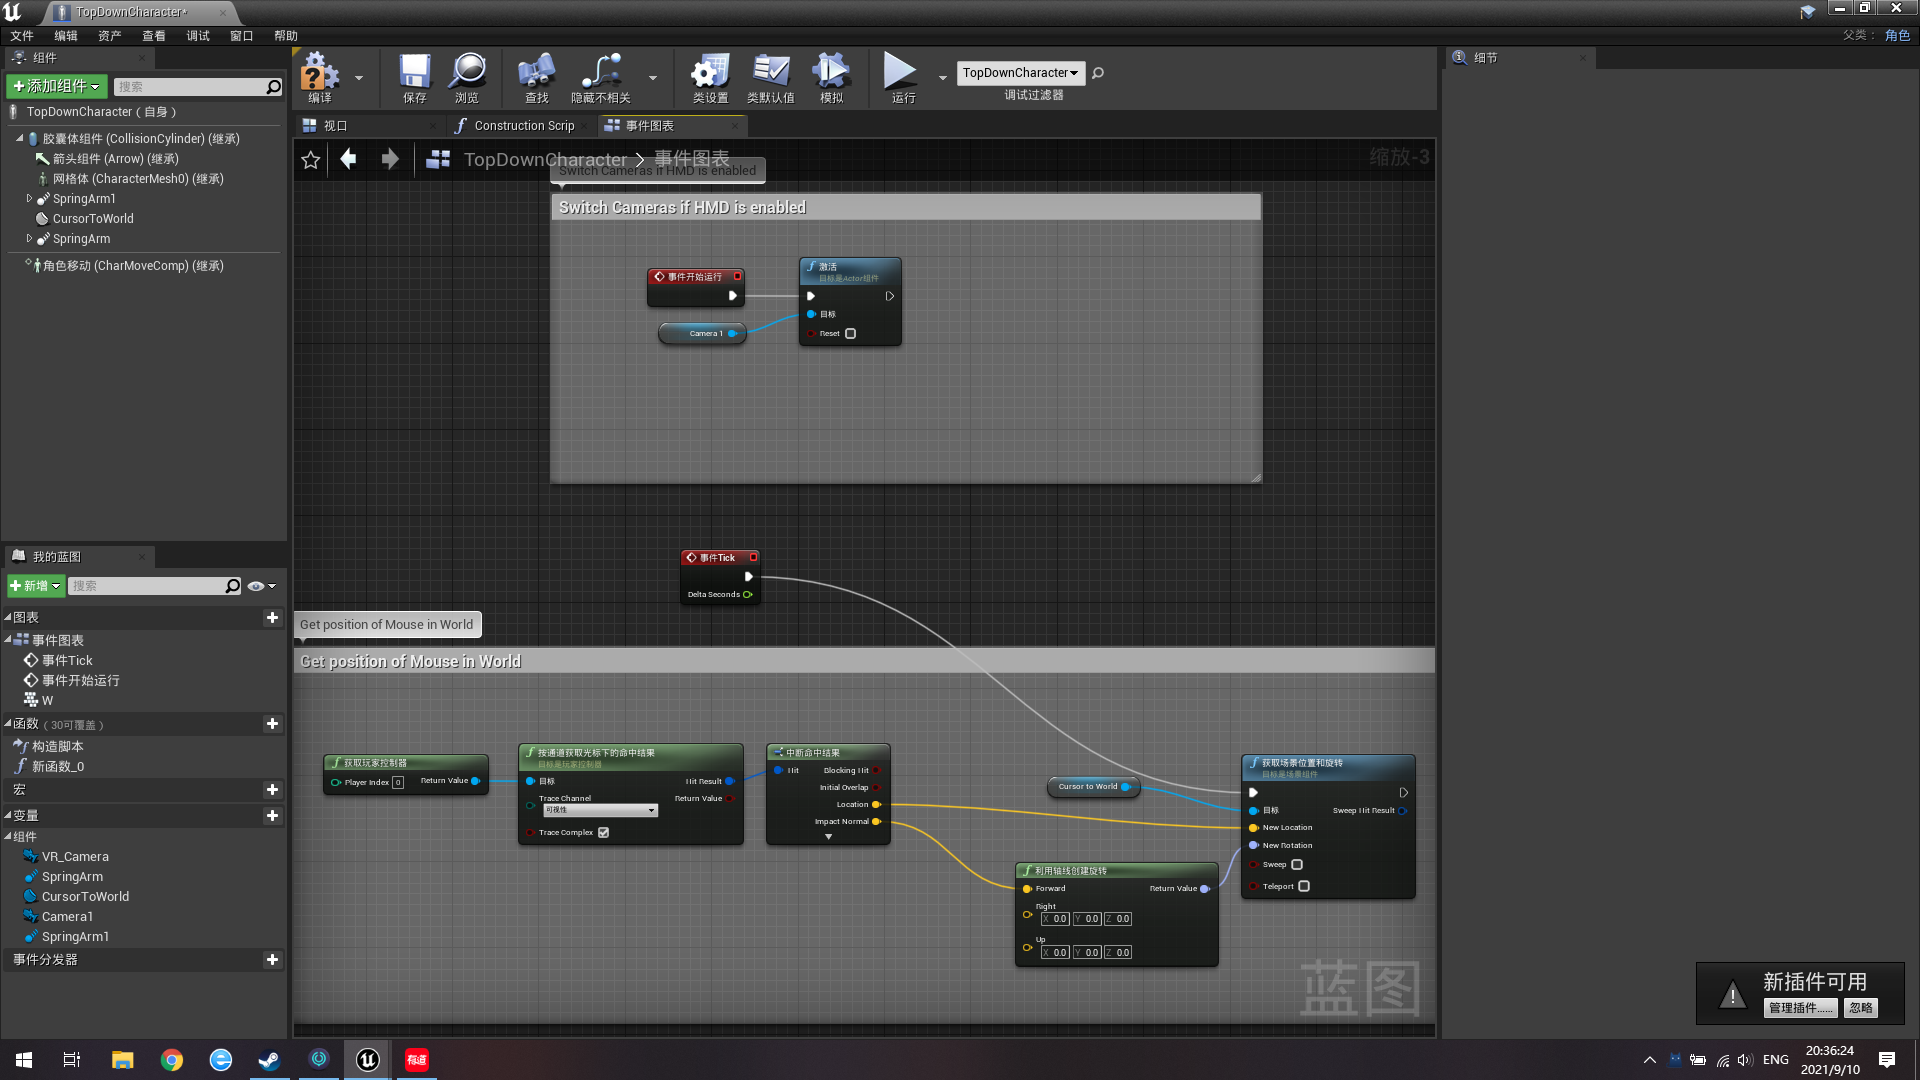Click the 管理插件 manage plugins button
Screen dimensions: 1920x1080
pos(1800,1008)
